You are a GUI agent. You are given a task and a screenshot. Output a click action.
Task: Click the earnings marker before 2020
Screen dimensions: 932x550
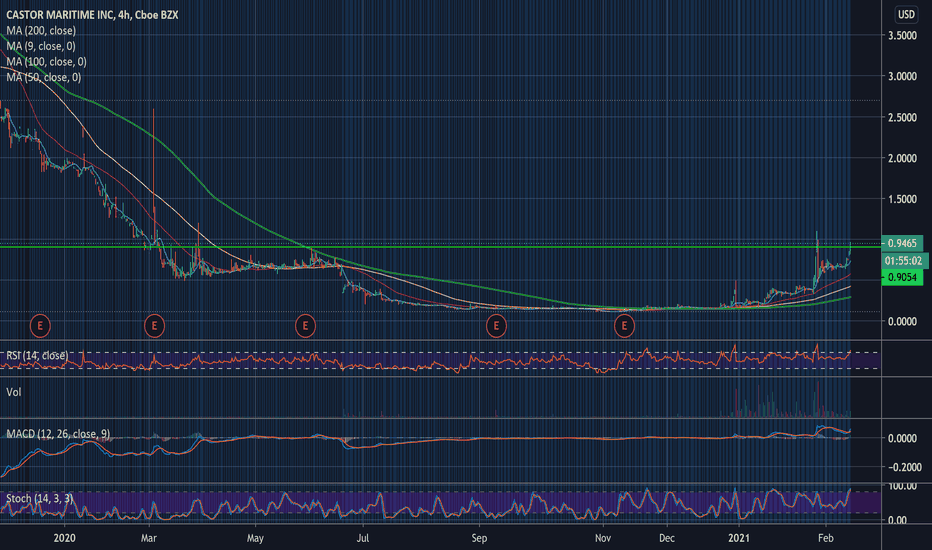pos(40,326)
